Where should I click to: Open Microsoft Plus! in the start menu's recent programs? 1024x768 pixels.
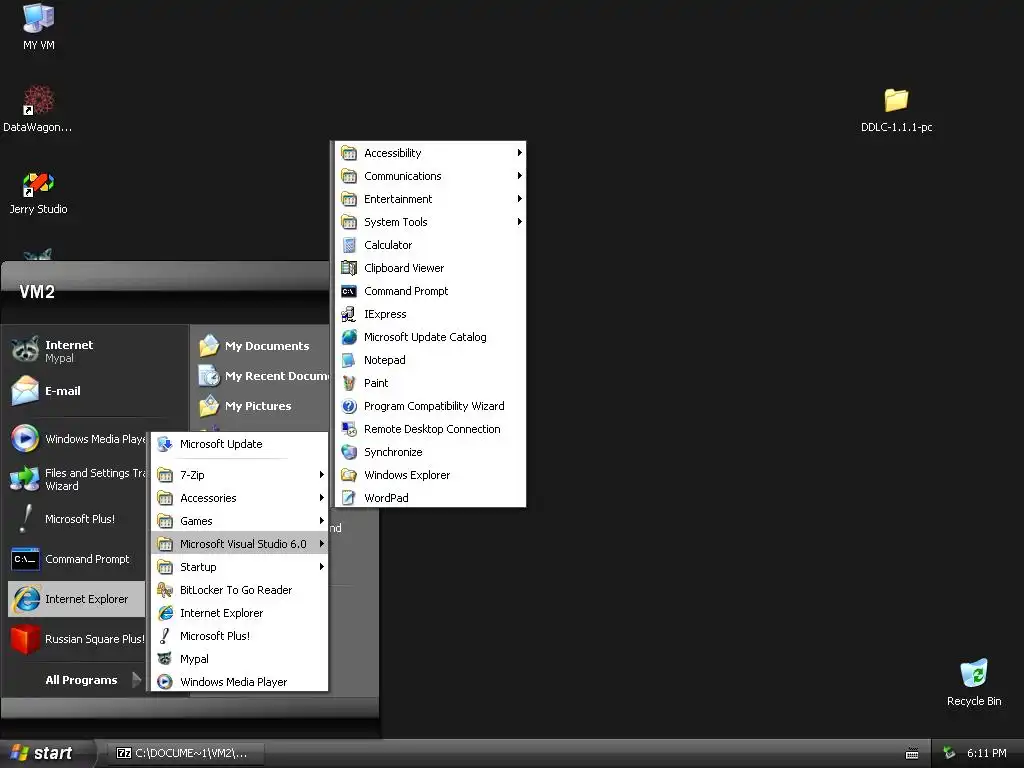pos(77,519)
